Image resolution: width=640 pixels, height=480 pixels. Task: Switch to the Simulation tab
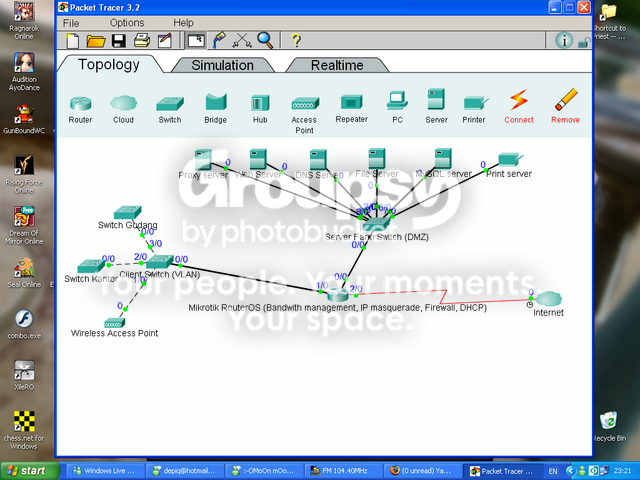pos(222,65)
